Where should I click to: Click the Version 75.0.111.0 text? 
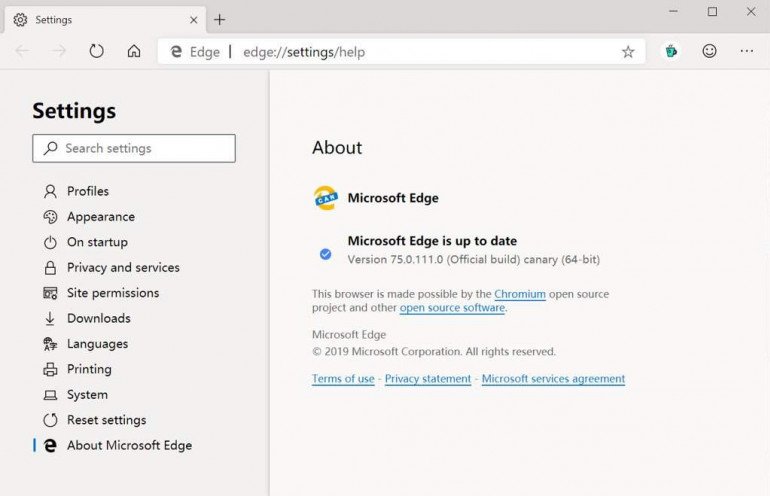[x=473, y=260]
